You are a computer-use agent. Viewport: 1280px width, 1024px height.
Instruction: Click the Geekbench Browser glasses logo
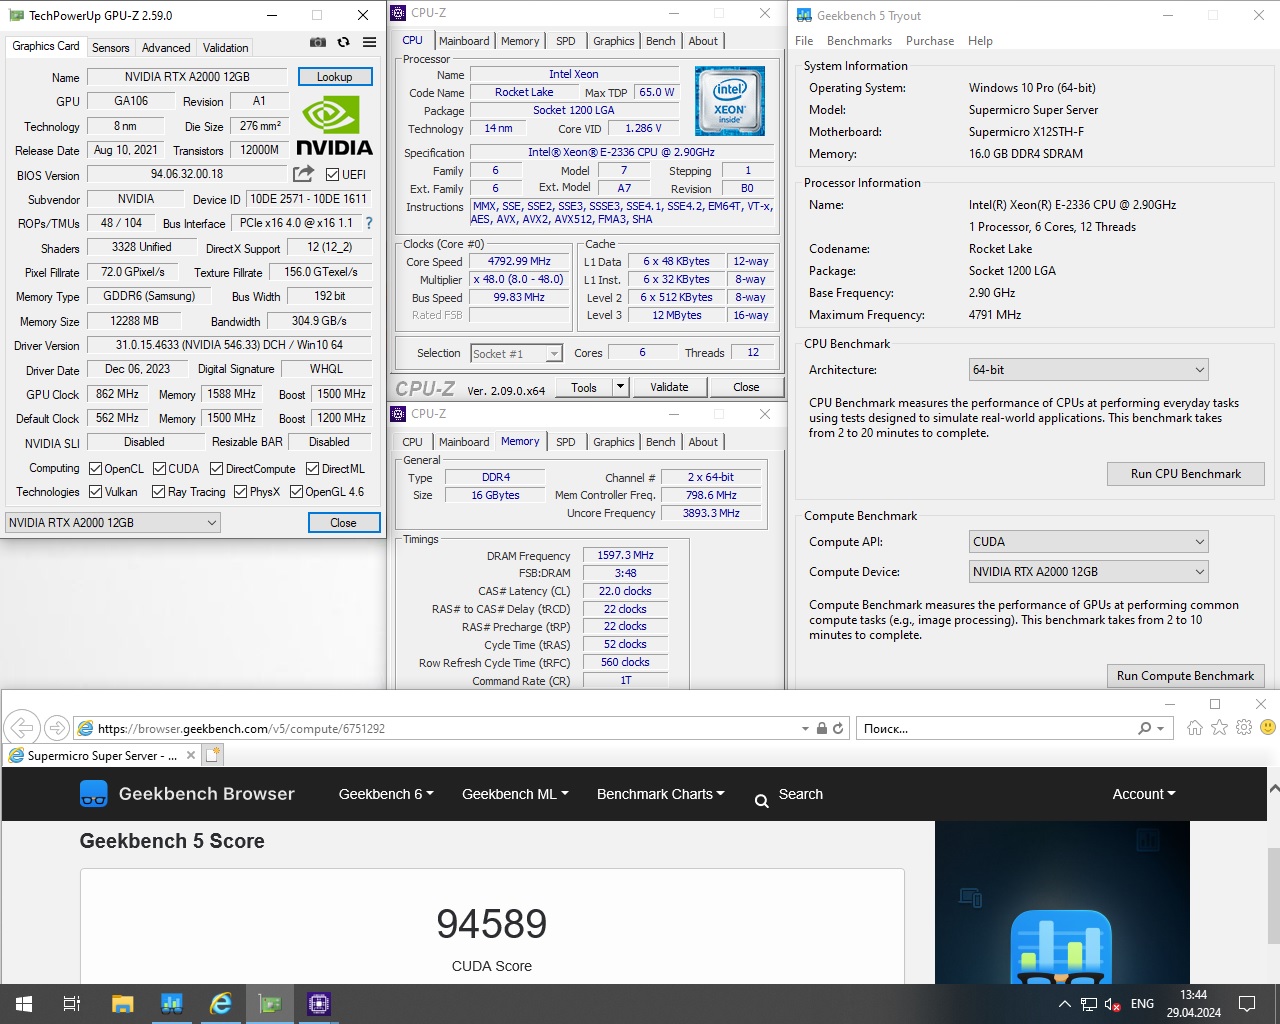93,794
